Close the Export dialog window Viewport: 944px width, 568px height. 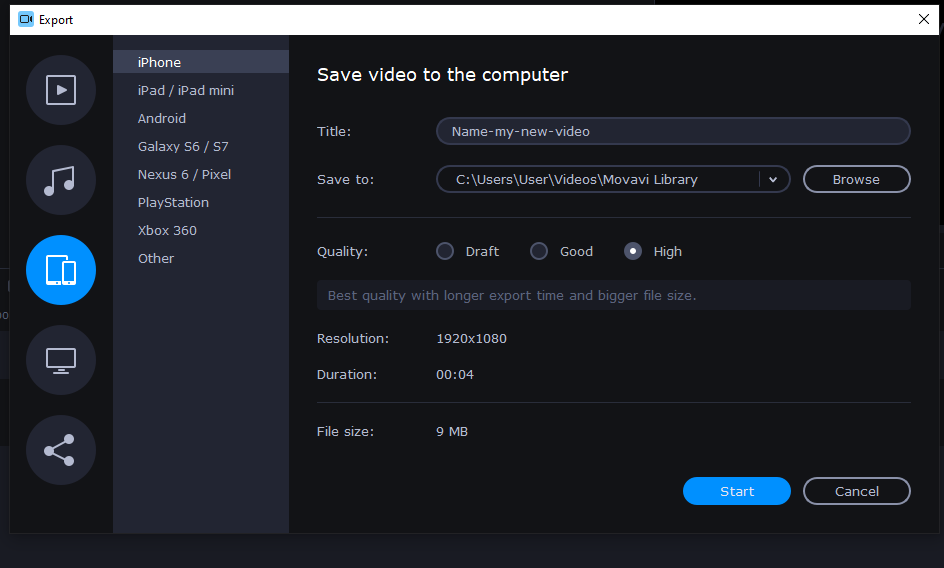pos(923,19)
